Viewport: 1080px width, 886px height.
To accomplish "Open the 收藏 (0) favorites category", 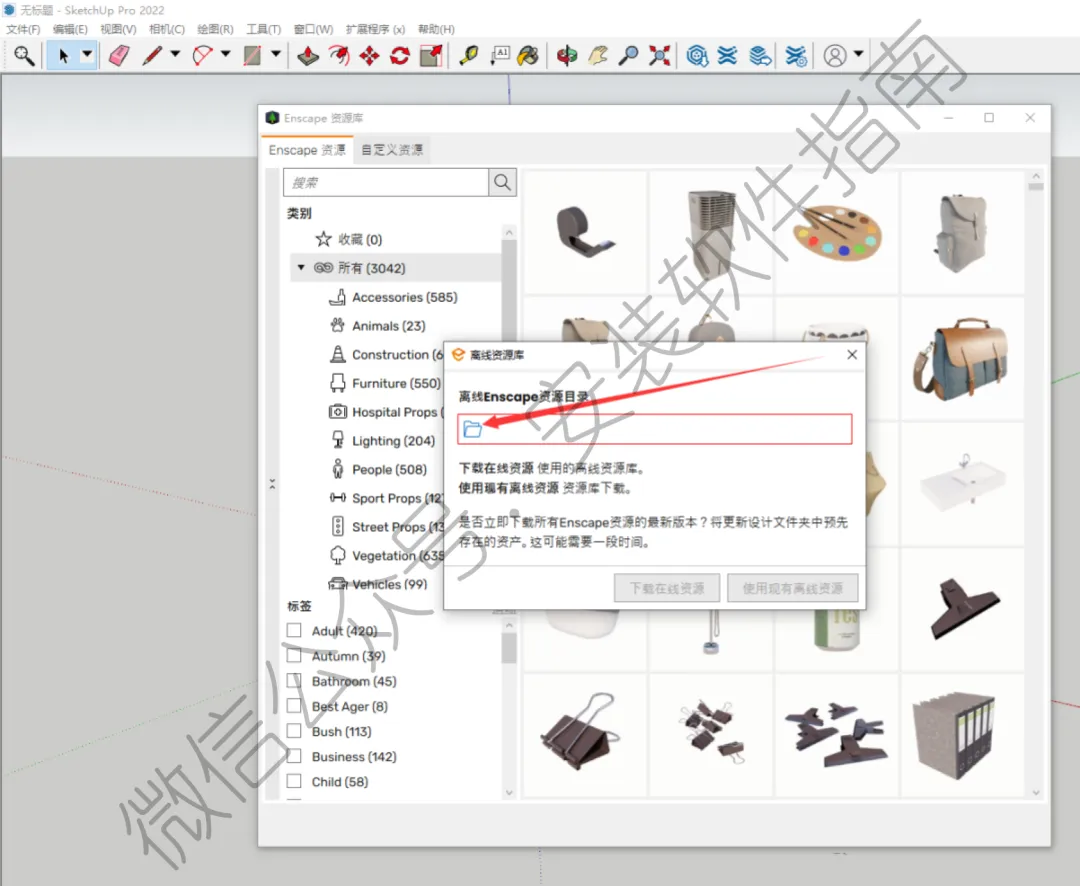I will [x=349, y=239].
